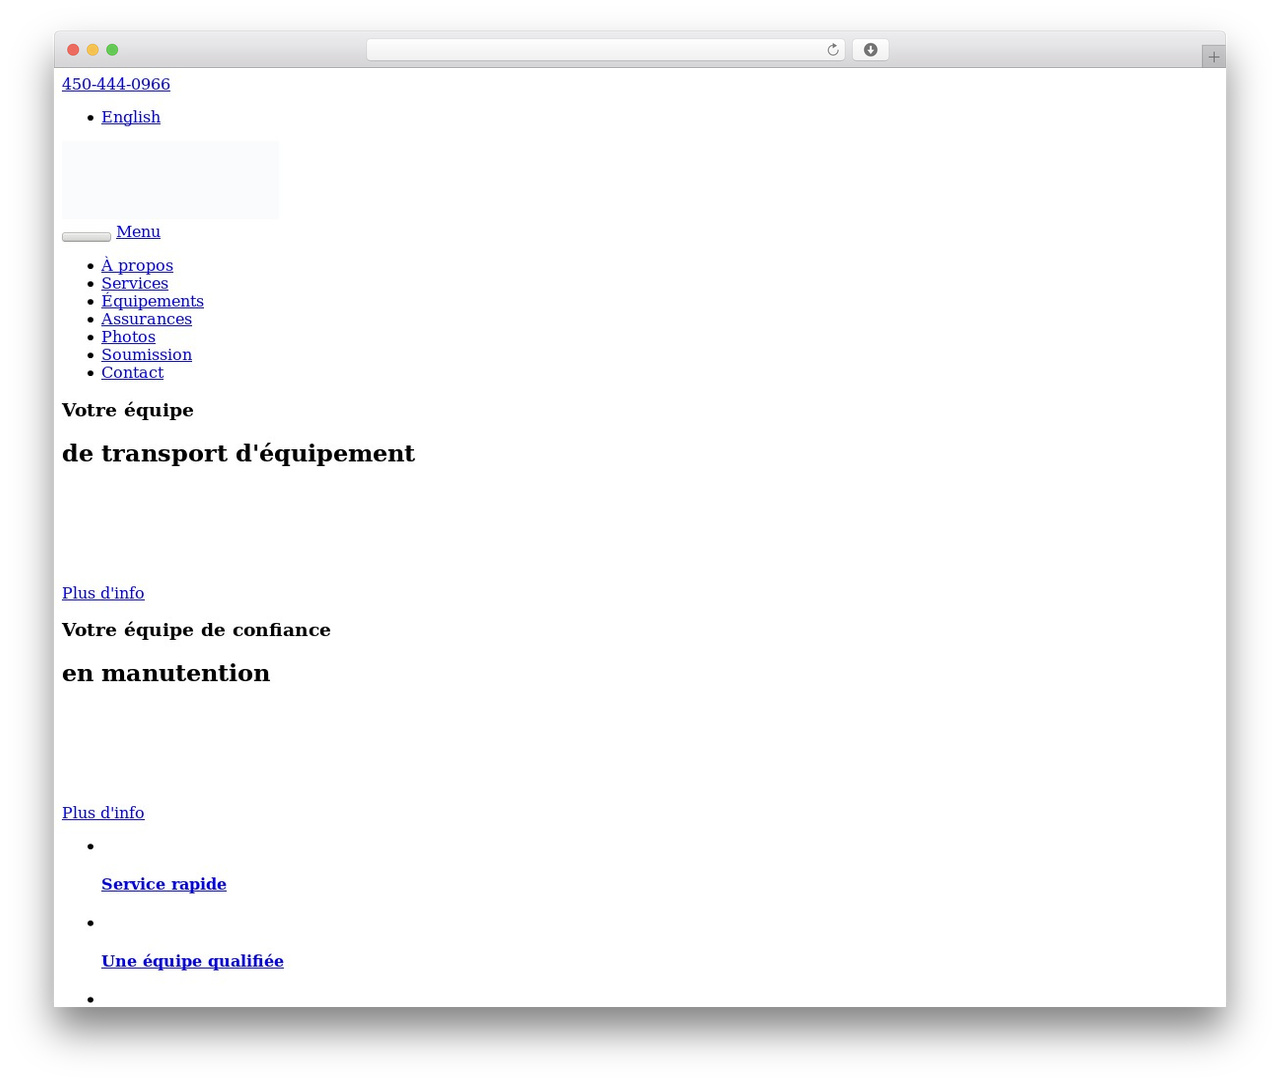Open the downloads button in the toolbar
1280x1084 pixels.
pos(870,50)
